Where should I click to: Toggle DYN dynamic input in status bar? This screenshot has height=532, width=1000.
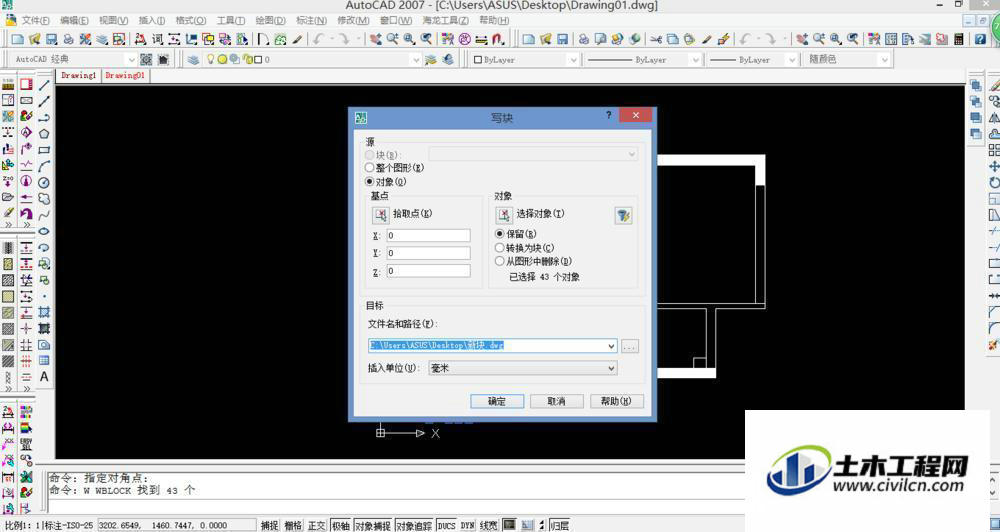click(x=467, y=526)
